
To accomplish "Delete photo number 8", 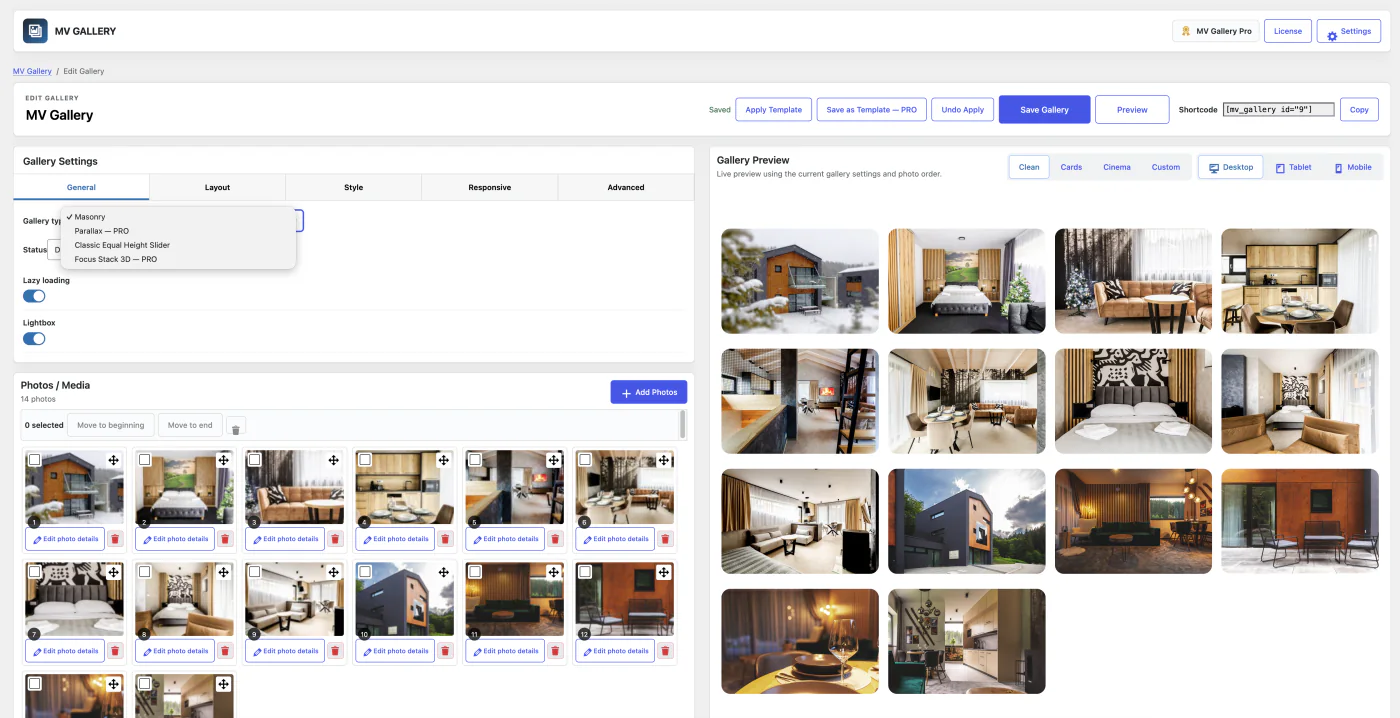I will (x=225, y=651).
